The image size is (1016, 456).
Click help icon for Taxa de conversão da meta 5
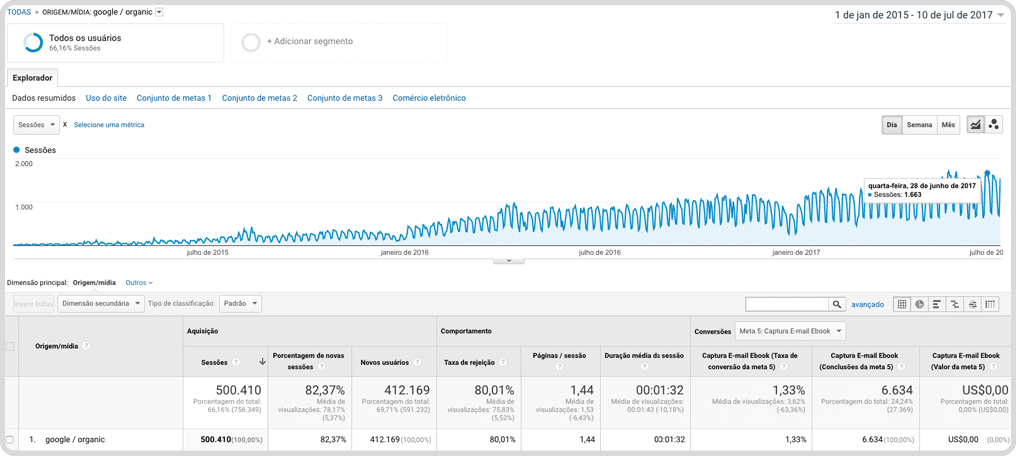(783, 367)
